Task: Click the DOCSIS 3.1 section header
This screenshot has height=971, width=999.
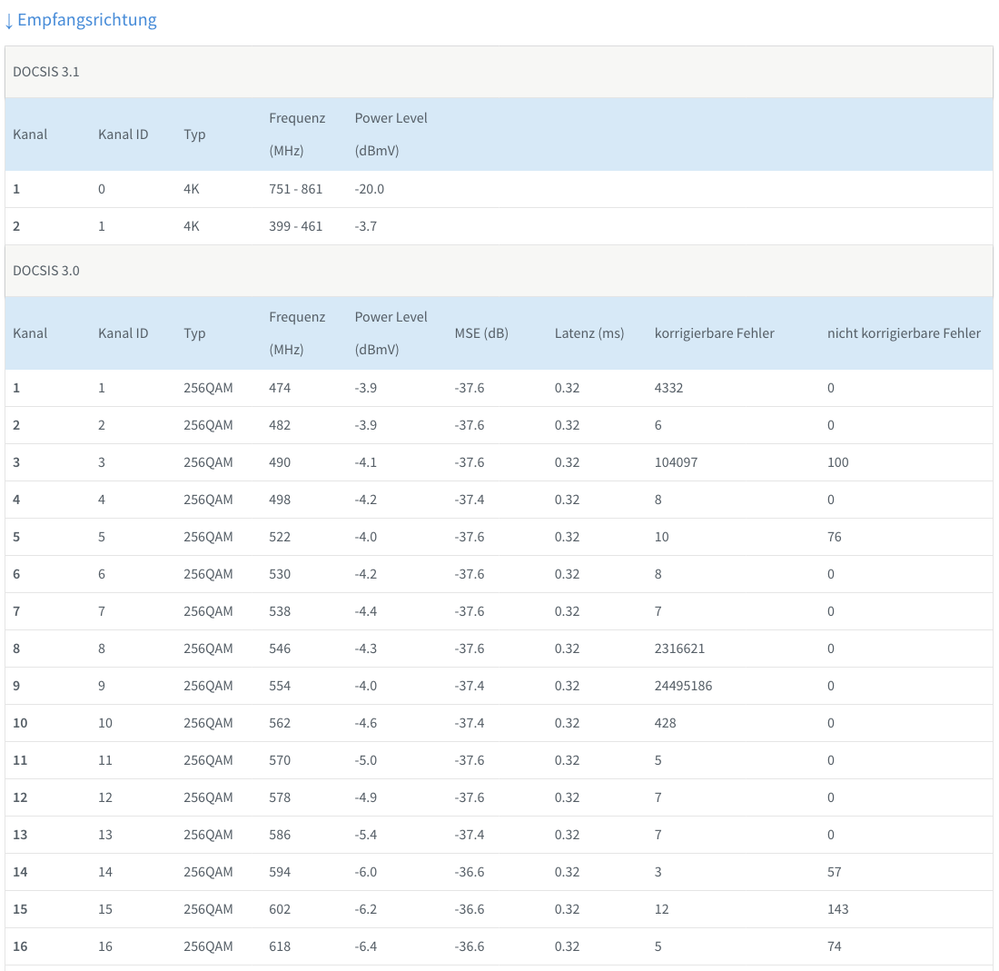Action: [x=46, y=72]
